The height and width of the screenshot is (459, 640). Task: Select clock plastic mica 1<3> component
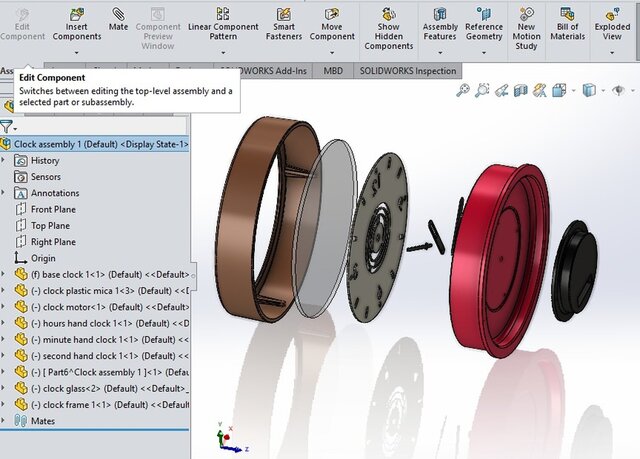pyautogui.click(x=102, y=291)
